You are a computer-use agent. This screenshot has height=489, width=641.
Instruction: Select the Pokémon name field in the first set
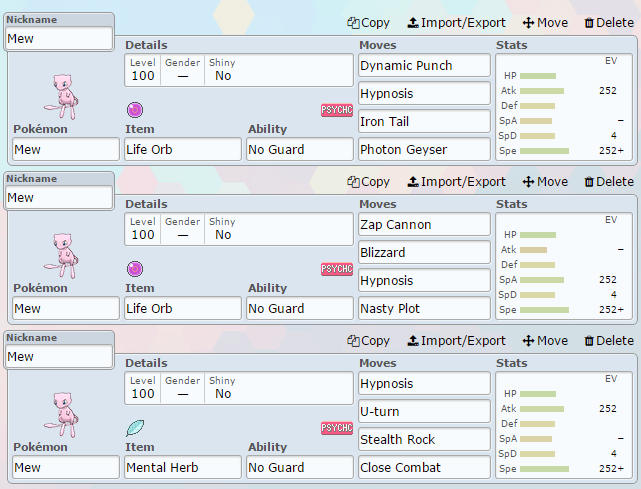pyautogui.click(x=66, y=149)
